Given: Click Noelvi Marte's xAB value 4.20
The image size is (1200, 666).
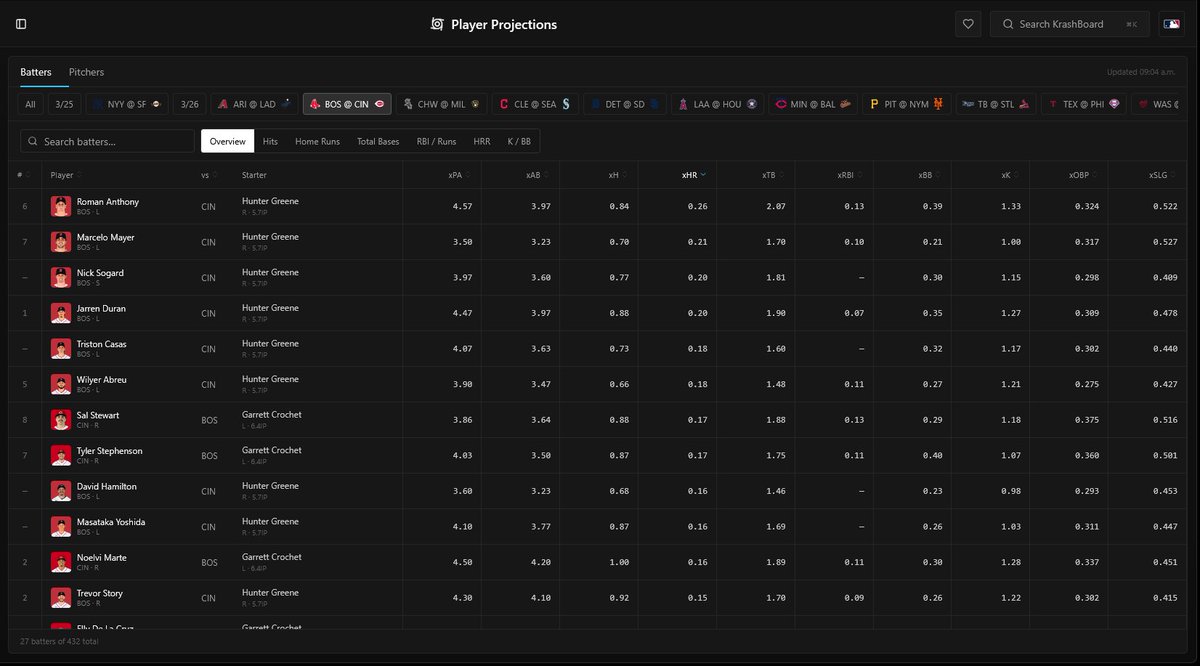Looking at the screenshot, I should coord(541,562).
